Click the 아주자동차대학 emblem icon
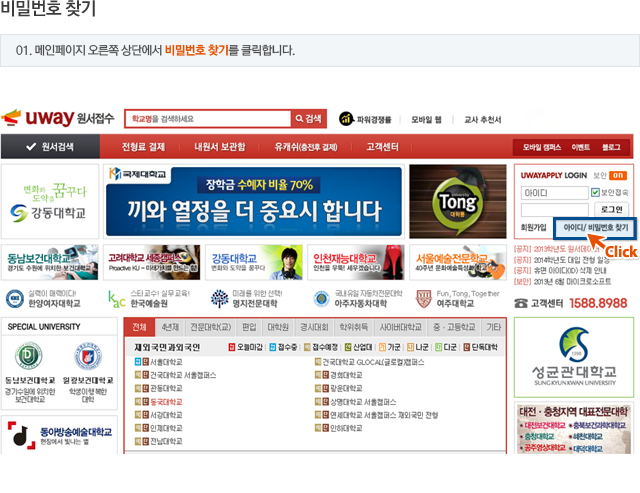Viewport: 640px width, 493px height. pyautogui.click(x=321, y=299)
